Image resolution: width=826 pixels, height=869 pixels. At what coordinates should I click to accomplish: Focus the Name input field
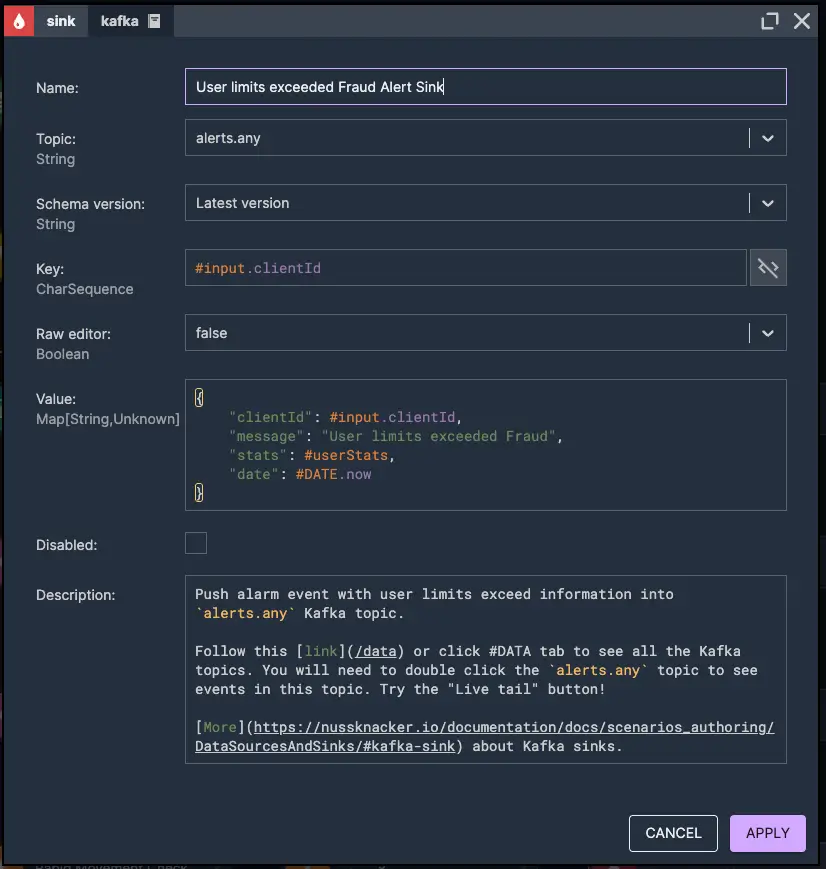coord(486,87)
